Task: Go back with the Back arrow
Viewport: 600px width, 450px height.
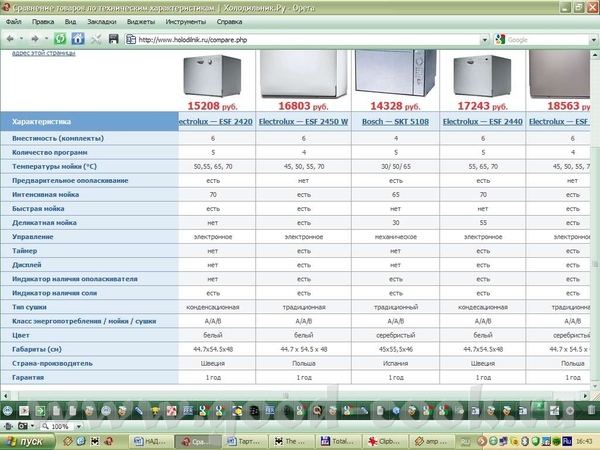Action: click(x=10, y=39)
